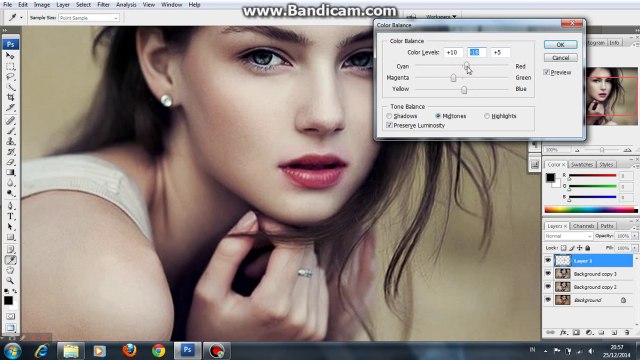Image resolution: width=640 pixels, height=360 pixels.
Task: Open the Filter menu
Action: pyautogui.click(x=103, y=5)
